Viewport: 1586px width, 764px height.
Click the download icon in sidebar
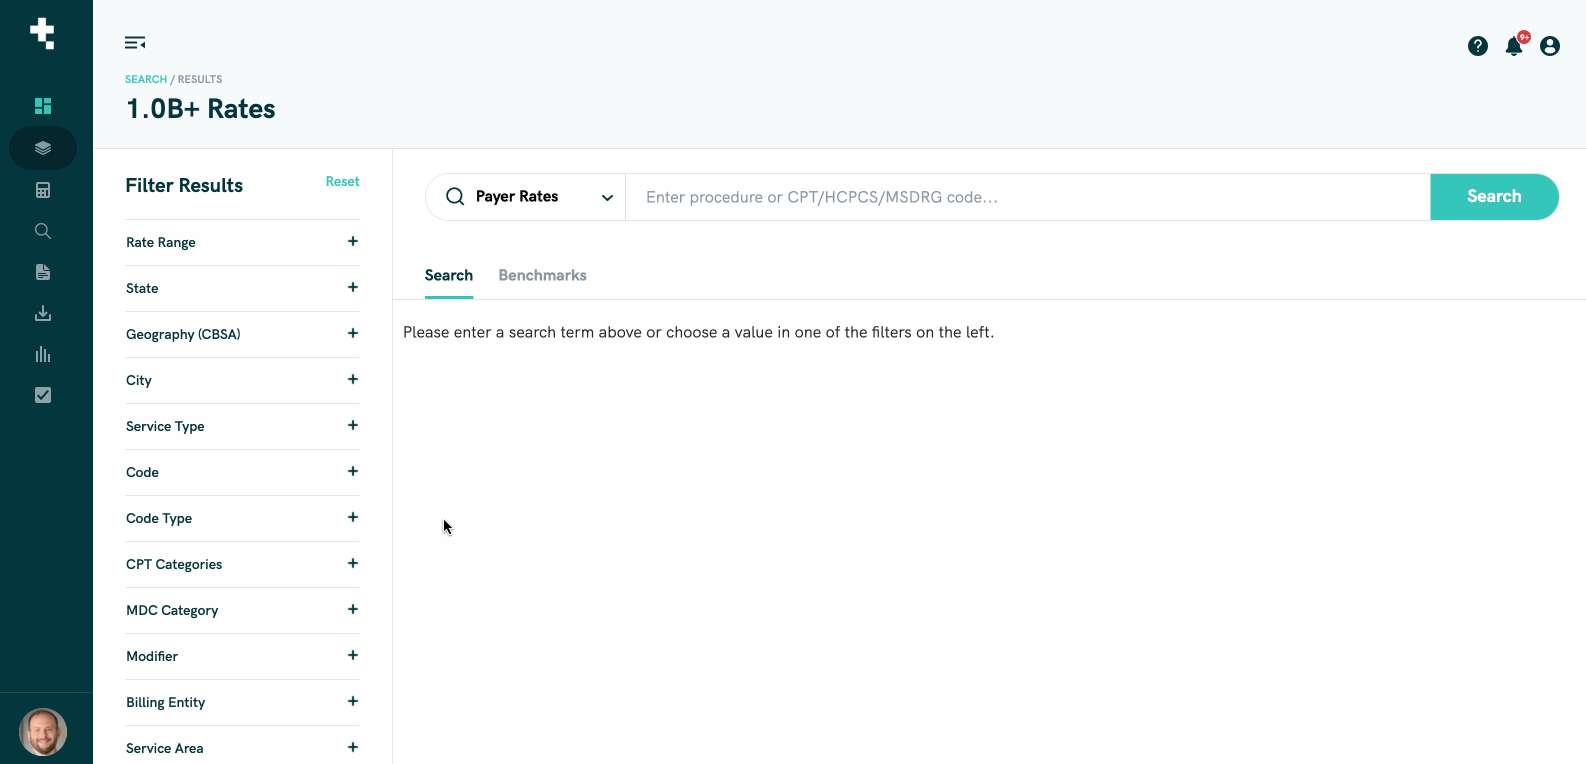pyautogui.click(x=43, y=313)
